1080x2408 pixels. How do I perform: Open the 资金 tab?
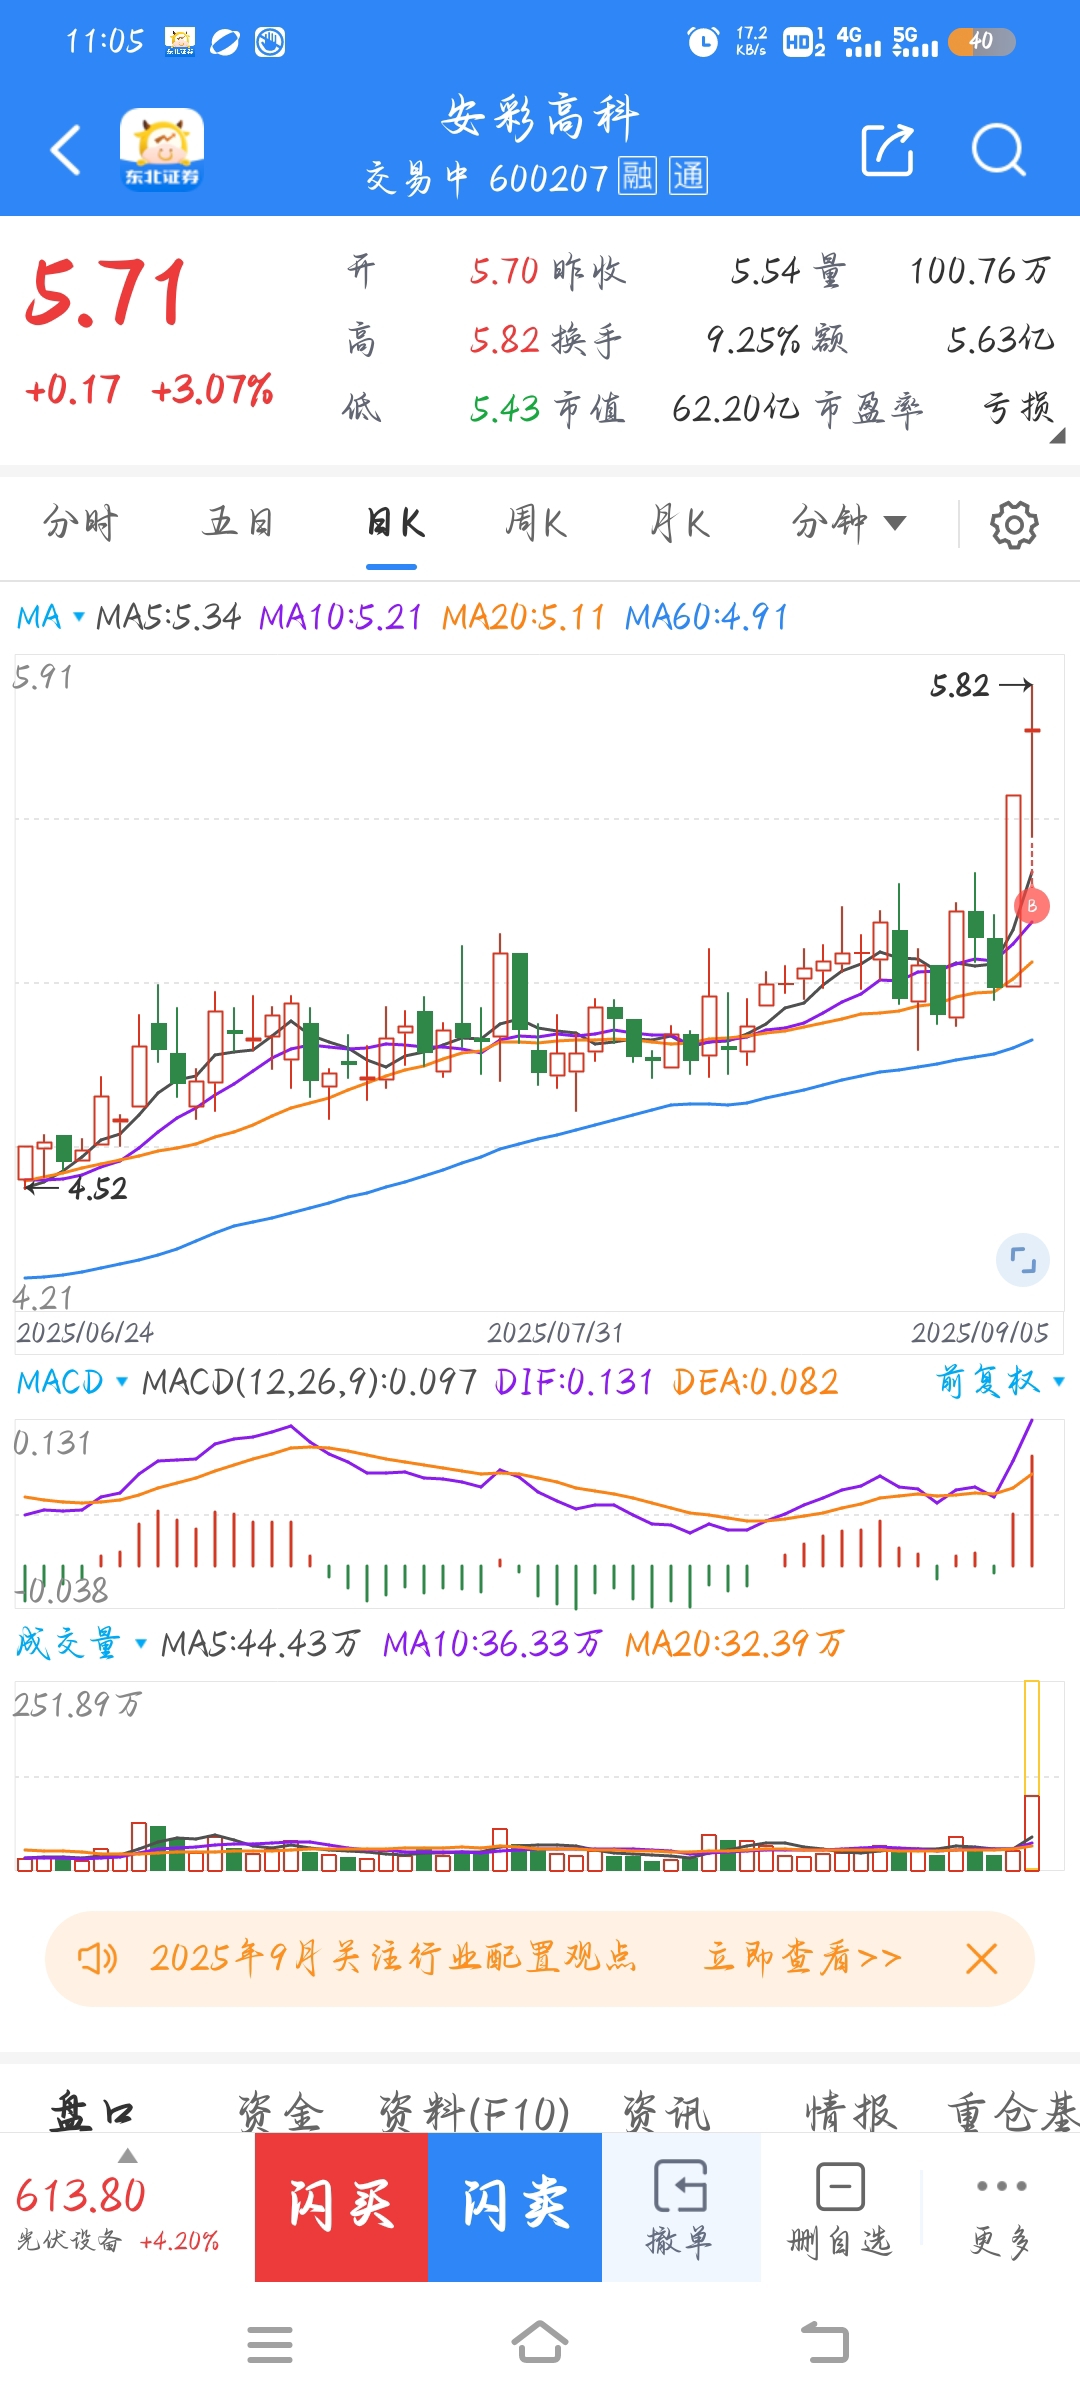(x=280, y=2113)
